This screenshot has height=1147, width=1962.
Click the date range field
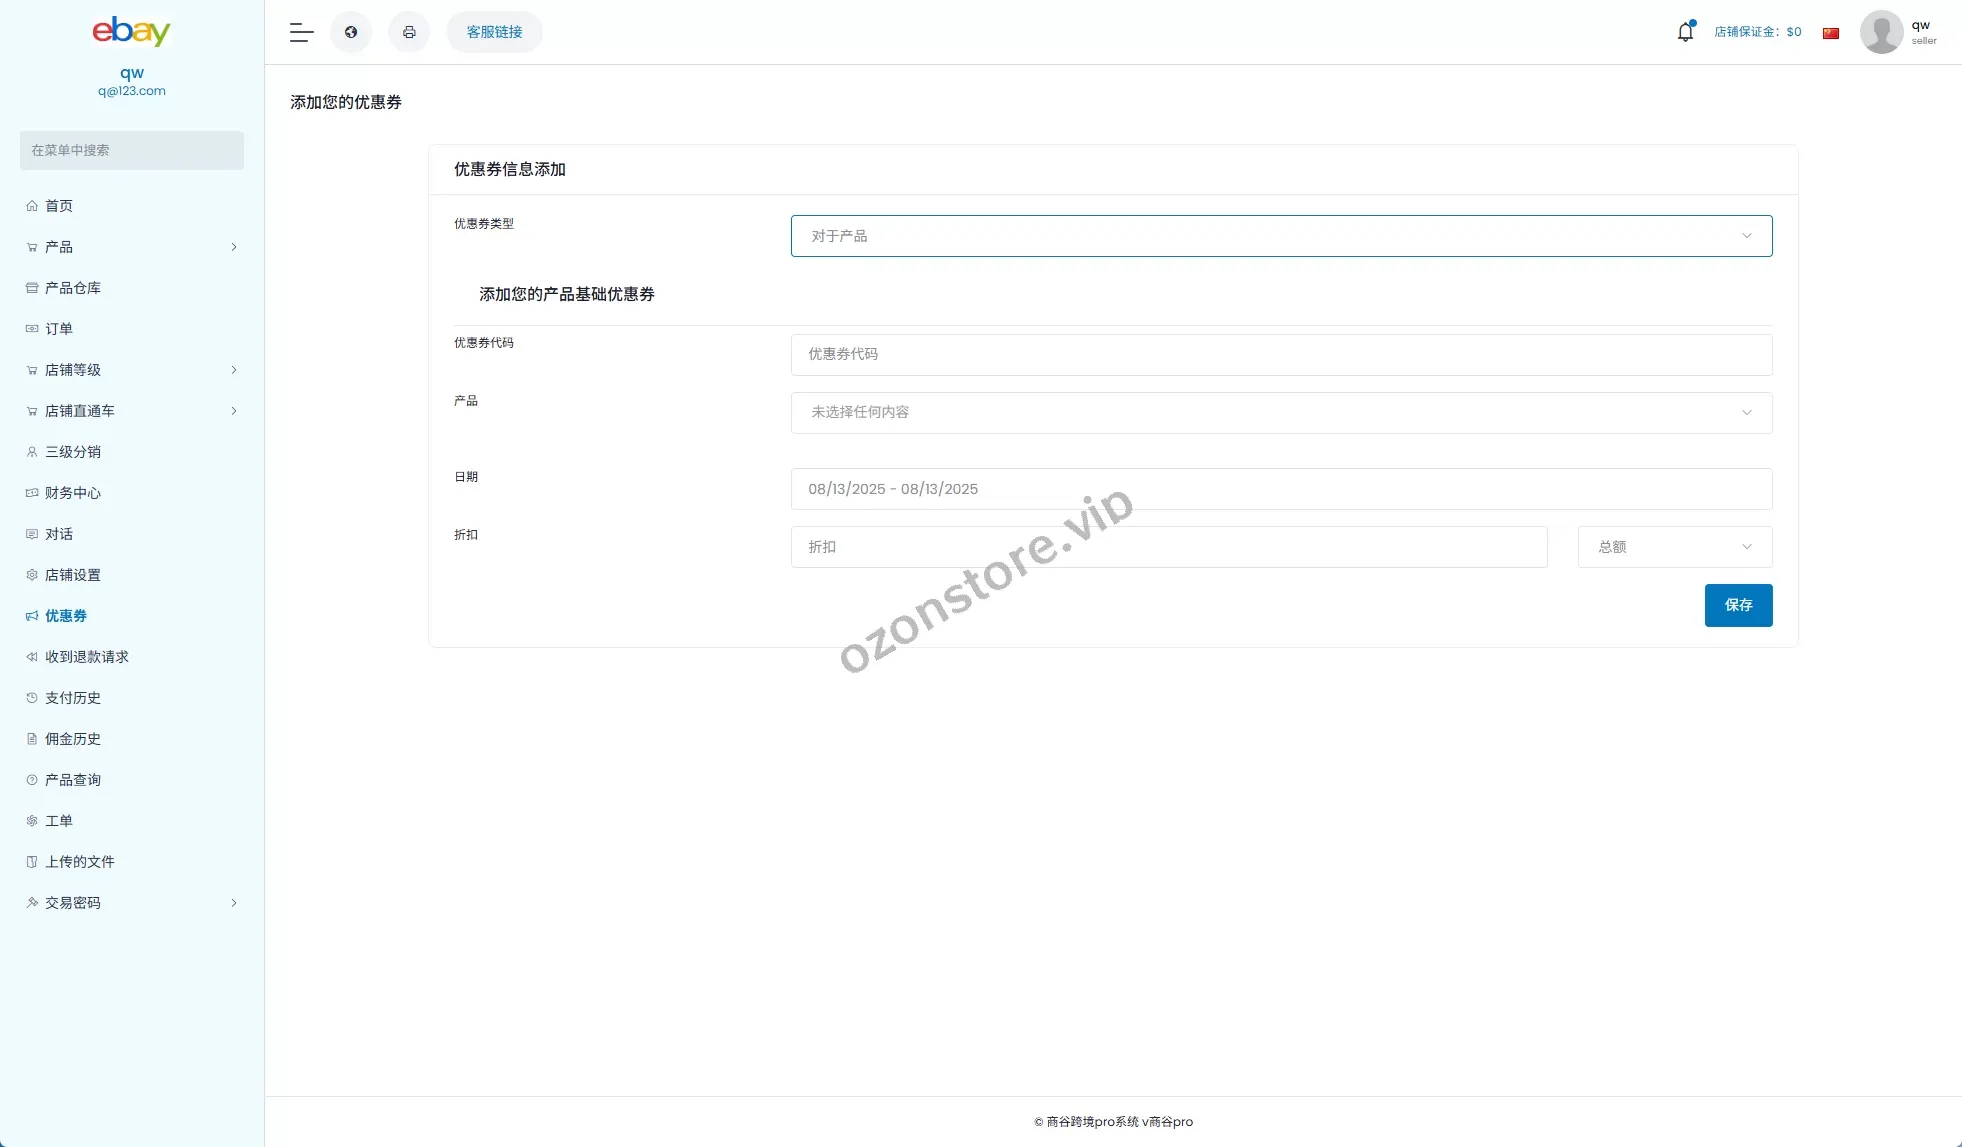click(1281, 489)
